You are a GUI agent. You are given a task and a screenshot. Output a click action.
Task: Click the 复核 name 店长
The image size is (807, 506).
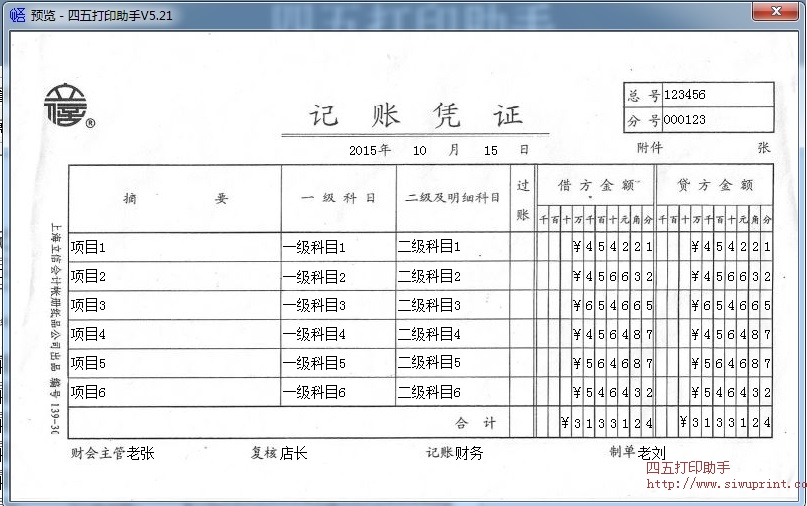[x=293, y=453]
